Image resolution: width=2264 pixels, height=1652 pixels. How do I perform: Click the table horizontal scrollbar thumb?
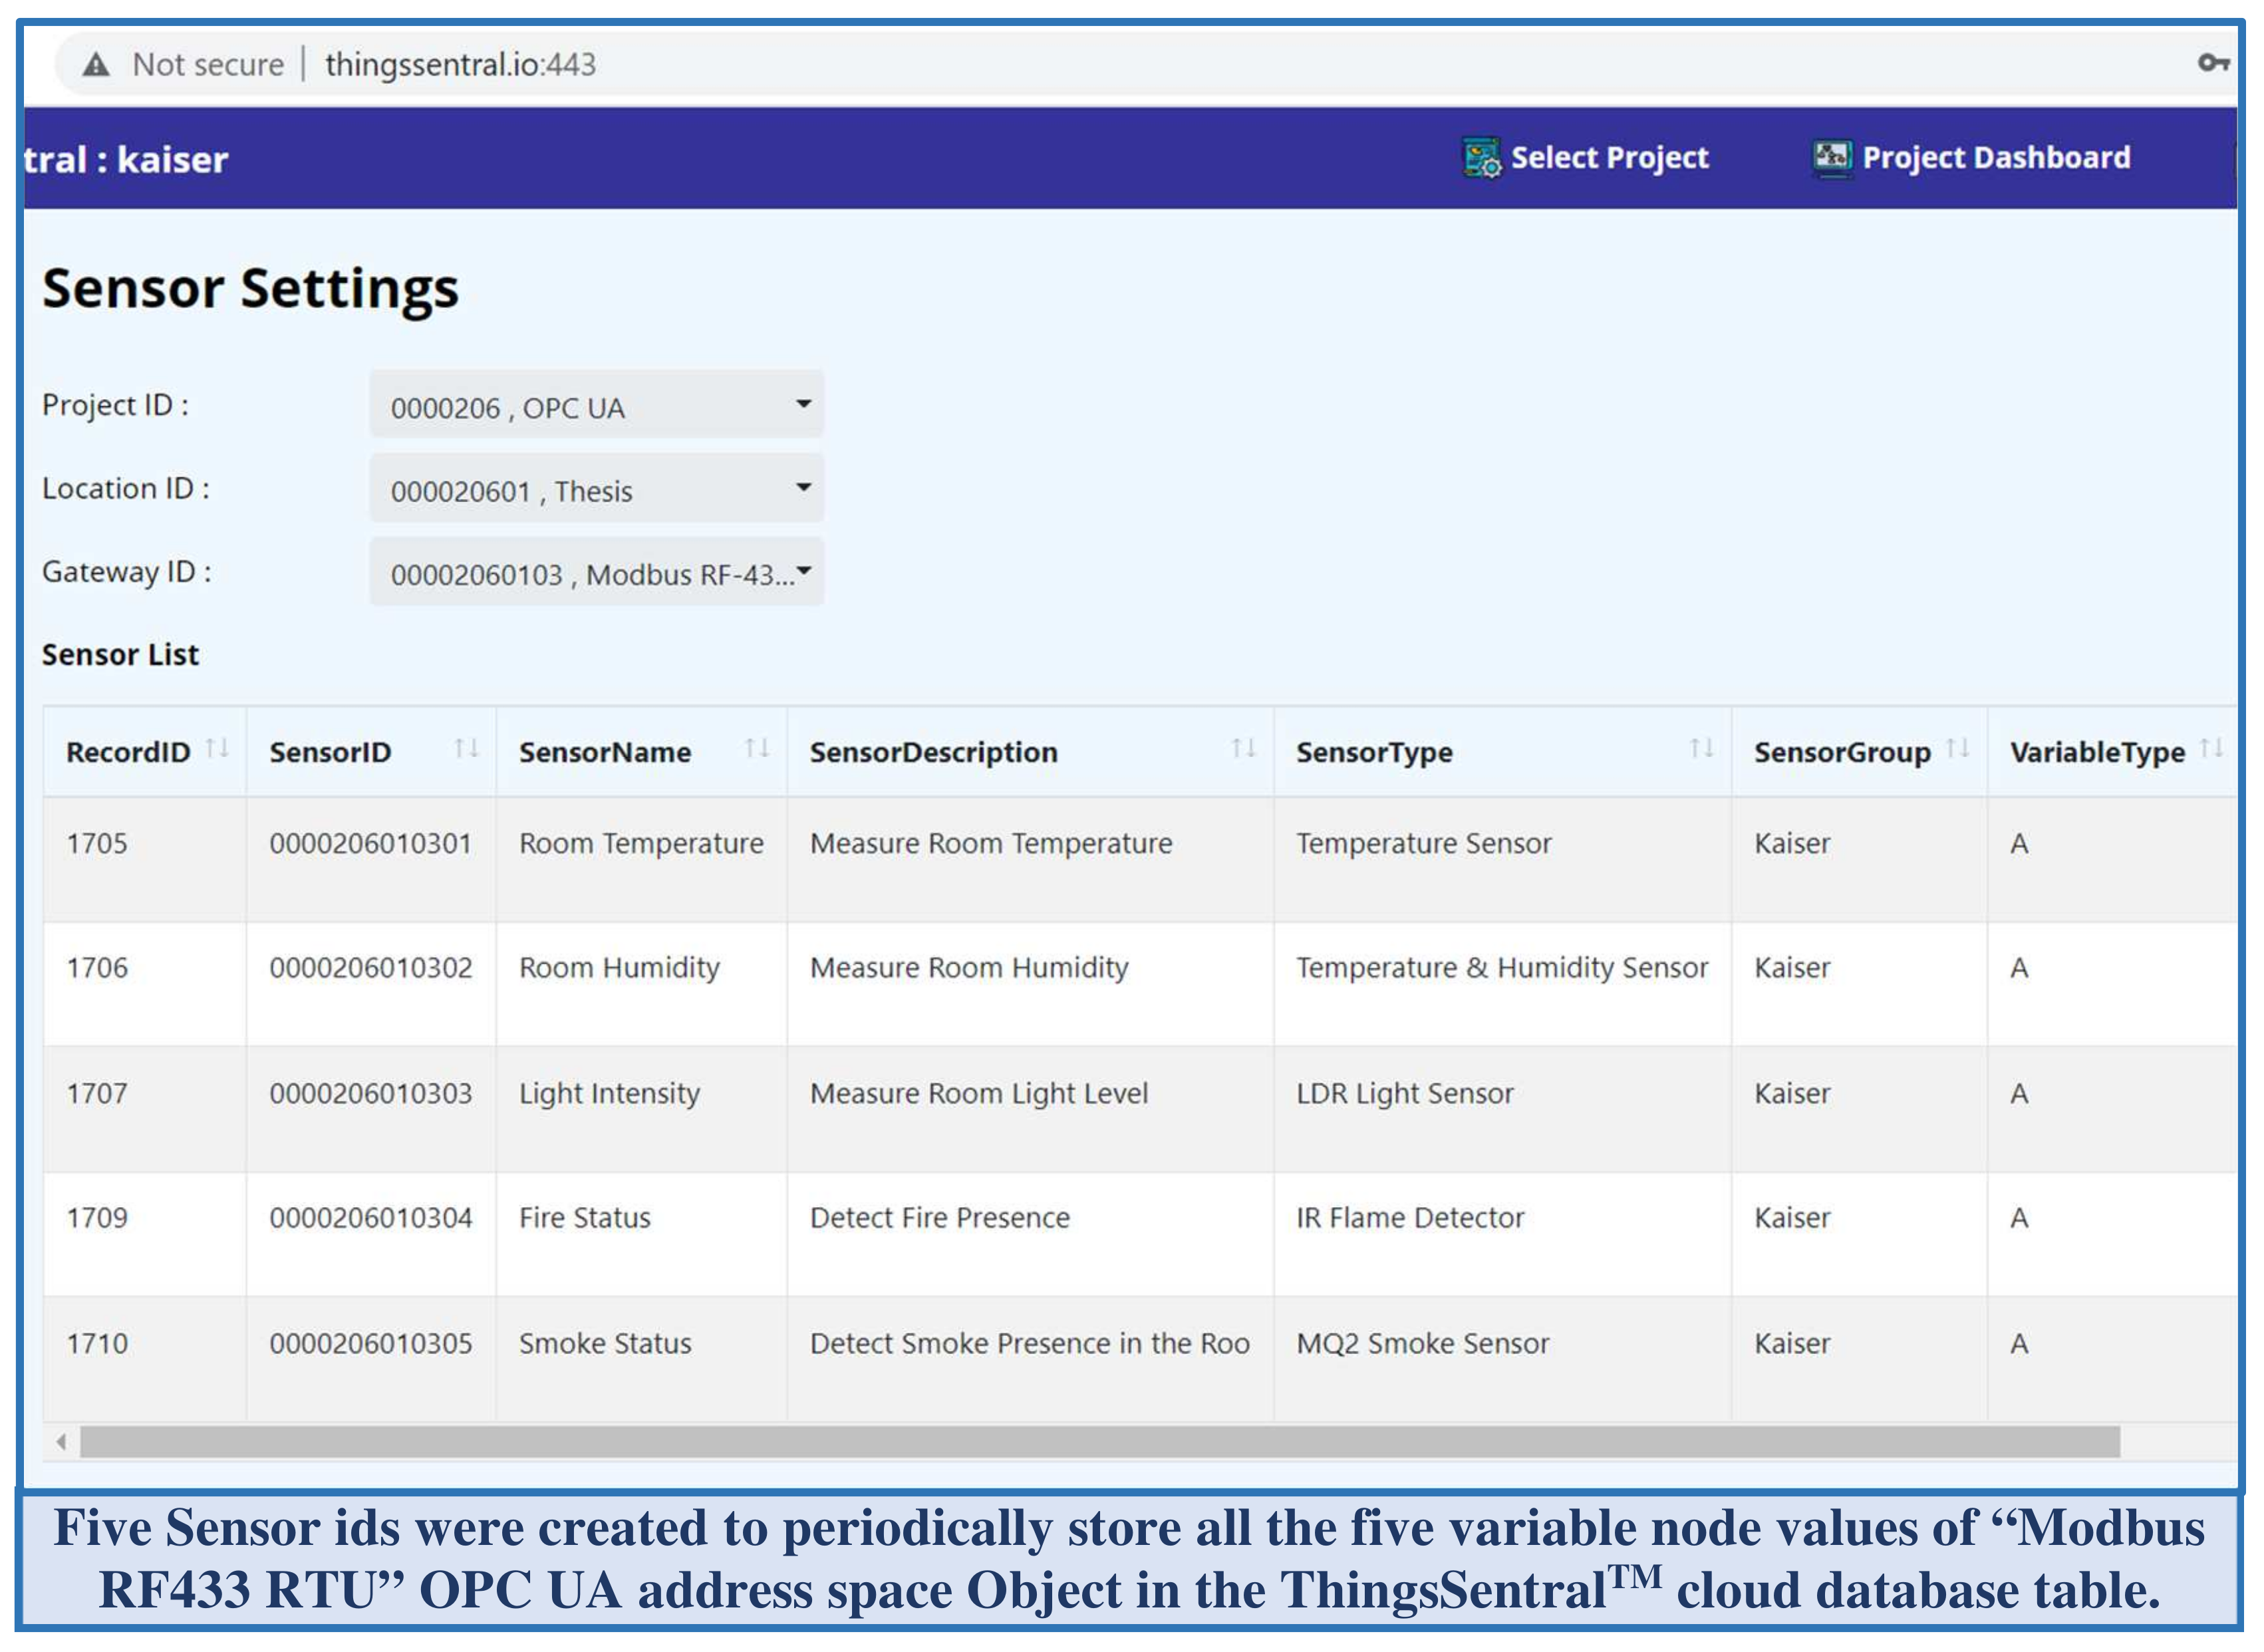[1100, 1442]
